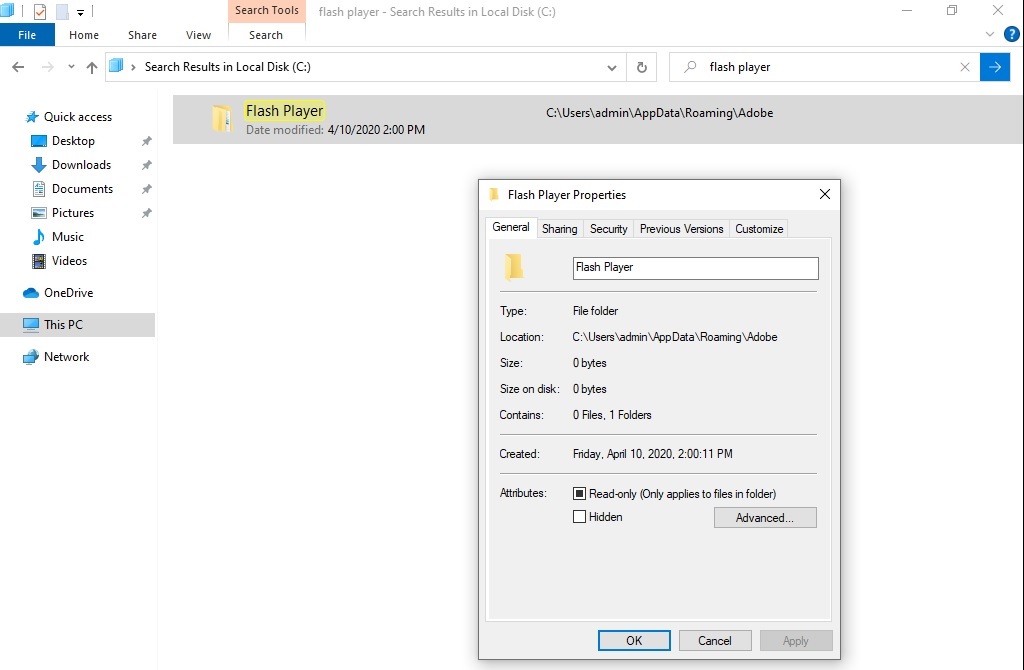Image resolution: width=1024 pixels, height=670 pixels.
Task: Click the blue search go arrow
Action: (994, 67)
